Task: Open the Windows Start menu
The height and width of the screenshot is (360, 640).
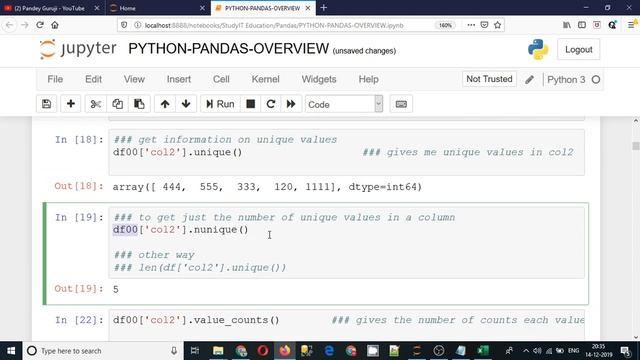Action: point(11,351)
